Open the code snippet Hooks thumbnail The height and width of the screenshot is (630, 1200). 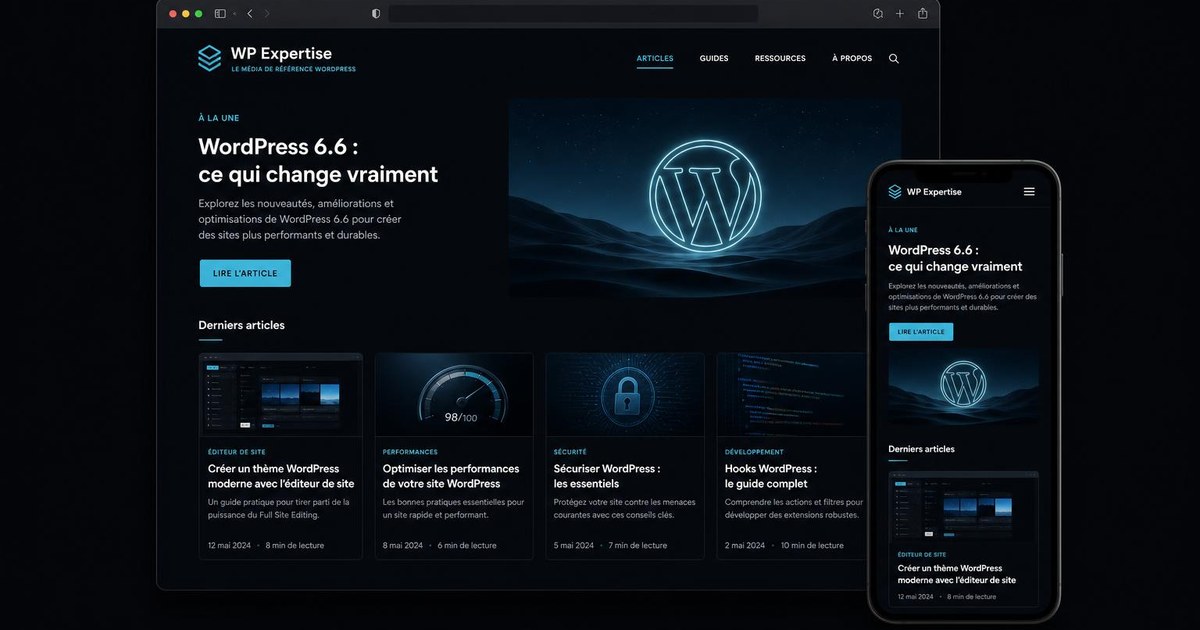[x=792, y=395]
